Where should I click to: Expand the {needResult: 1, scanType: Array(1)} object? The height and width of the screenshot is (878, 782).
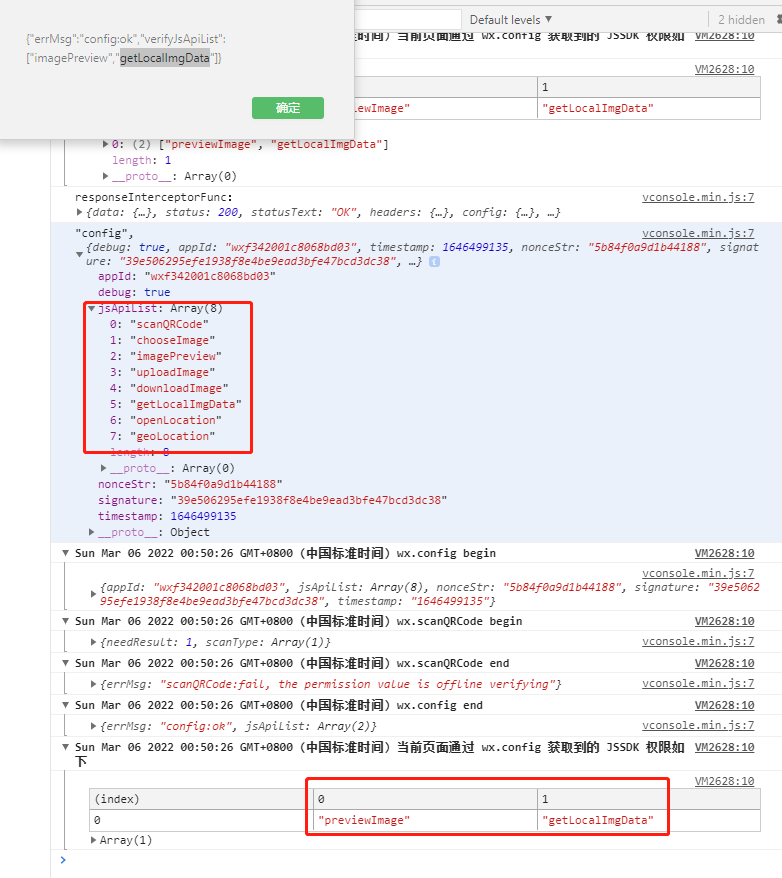(93, 642)
